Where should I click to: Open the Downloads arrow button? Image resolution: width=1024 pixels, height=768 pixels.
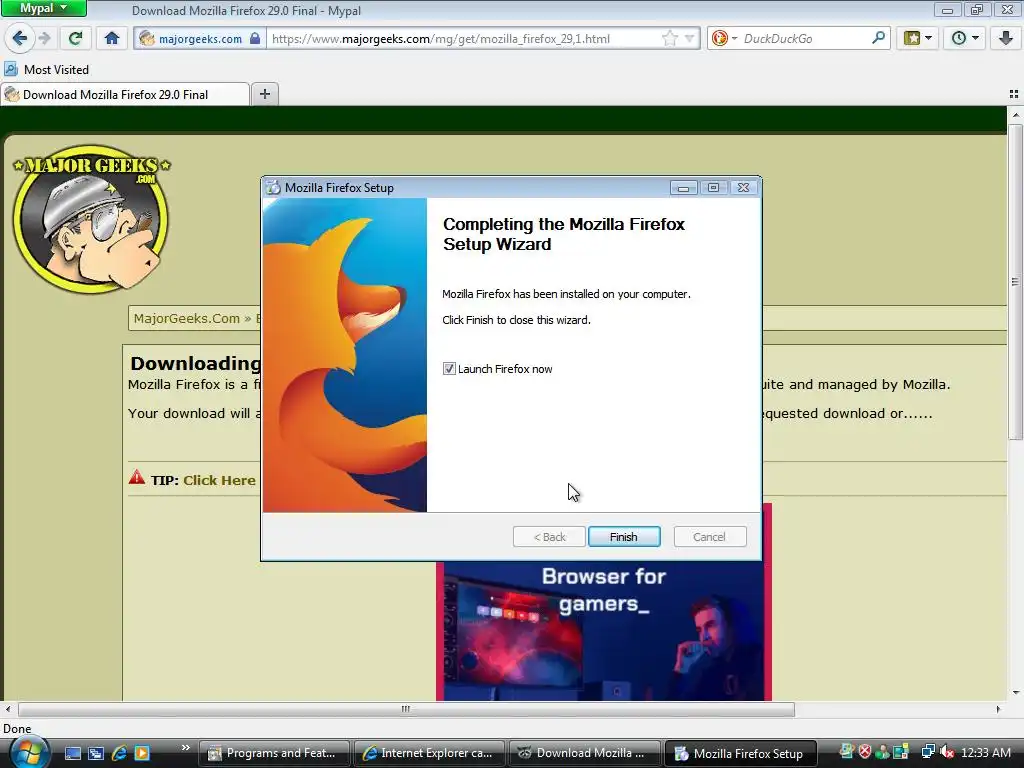click(1006, 39)
